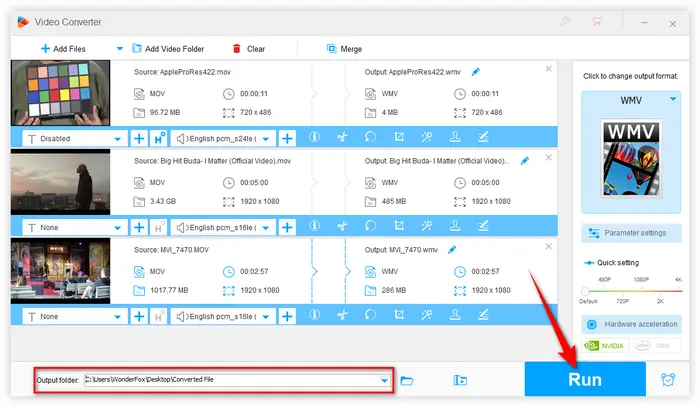Select the Big Hit Buda video thumbnail

[x=60, y=182]
